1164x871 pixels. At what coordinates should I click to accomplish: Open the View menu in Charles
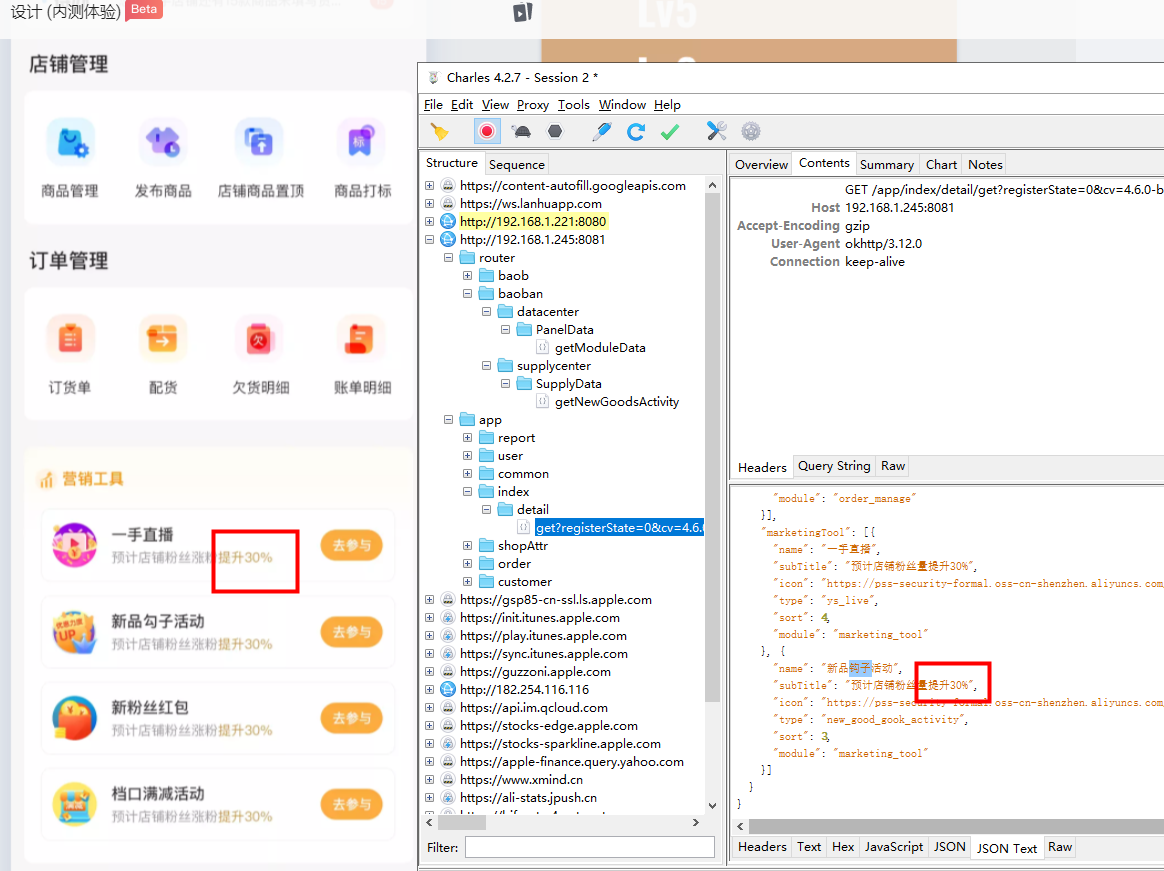pos(495,105)
